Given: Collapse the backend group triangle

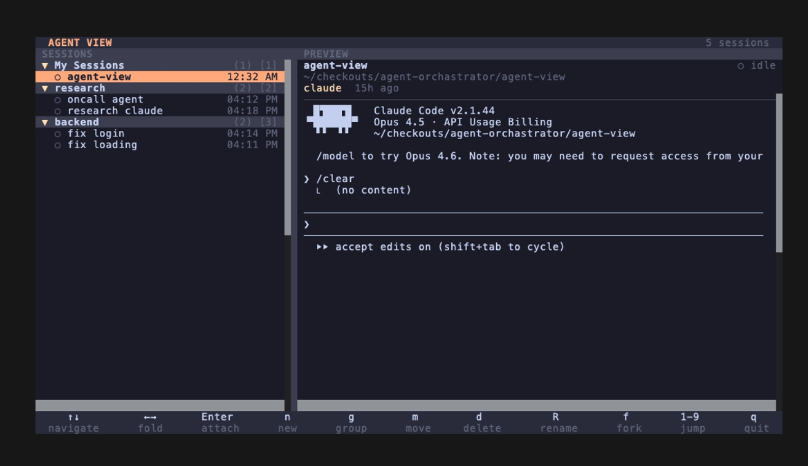Looking at the screenshot, I should [x=45, y=122].
